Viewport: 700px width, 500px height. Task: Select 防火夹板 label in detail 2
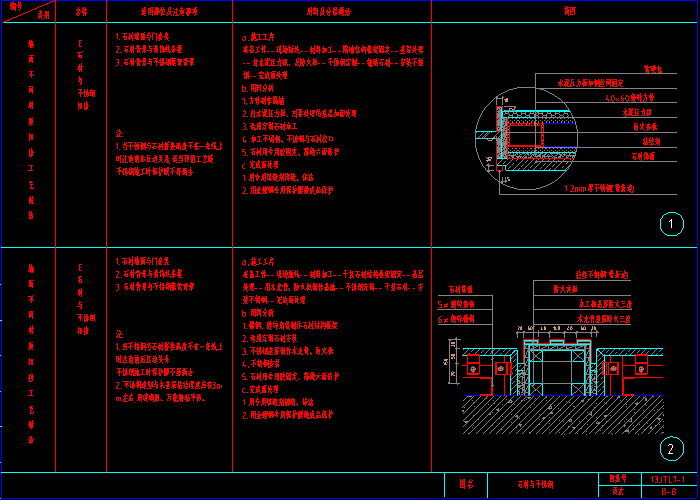(x=565, y=289)
